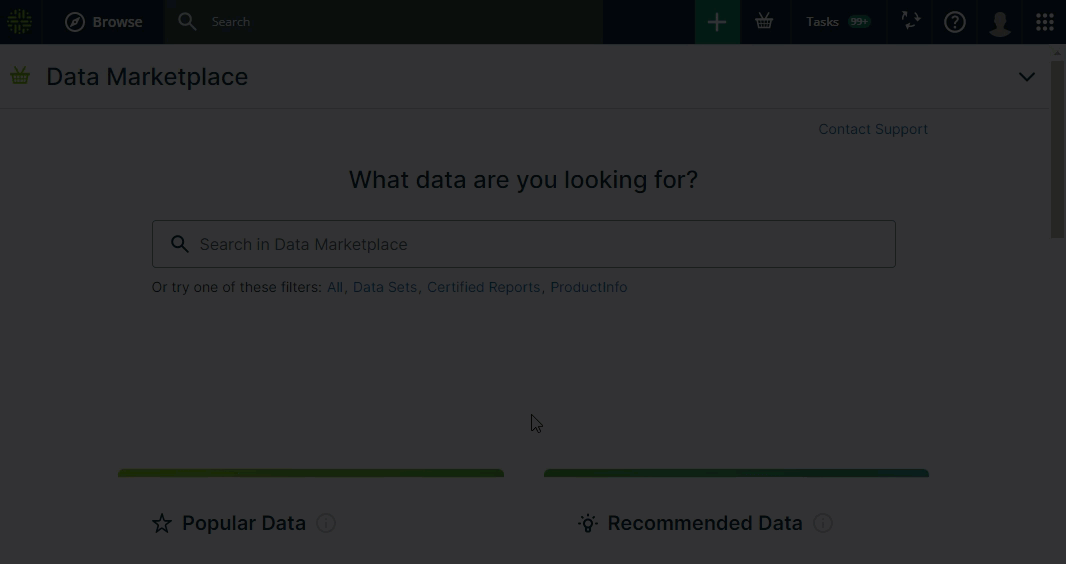Click the magnifier icon in marketplace search
The height and width of the screenshot is (564, 1066).
pyautogui.click(x=180, y=244)
